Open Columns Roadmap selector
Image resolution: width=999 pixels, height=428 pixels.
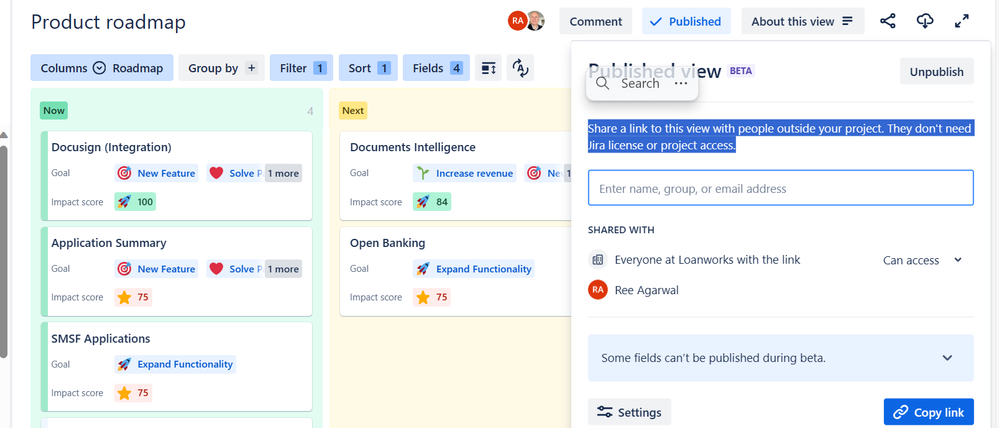point(102,68)
